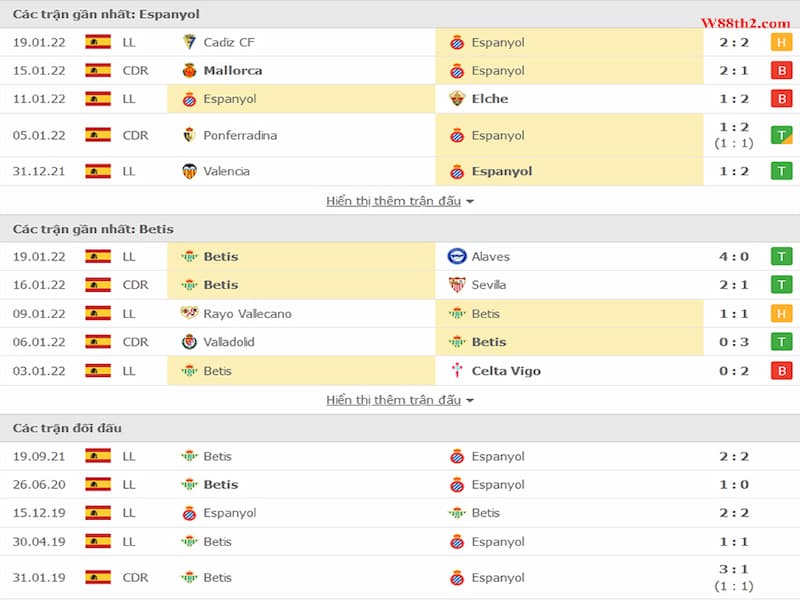Click the Elche club crest icon
The width and height of the screenshot is (800, 600).
click(457, 98)
